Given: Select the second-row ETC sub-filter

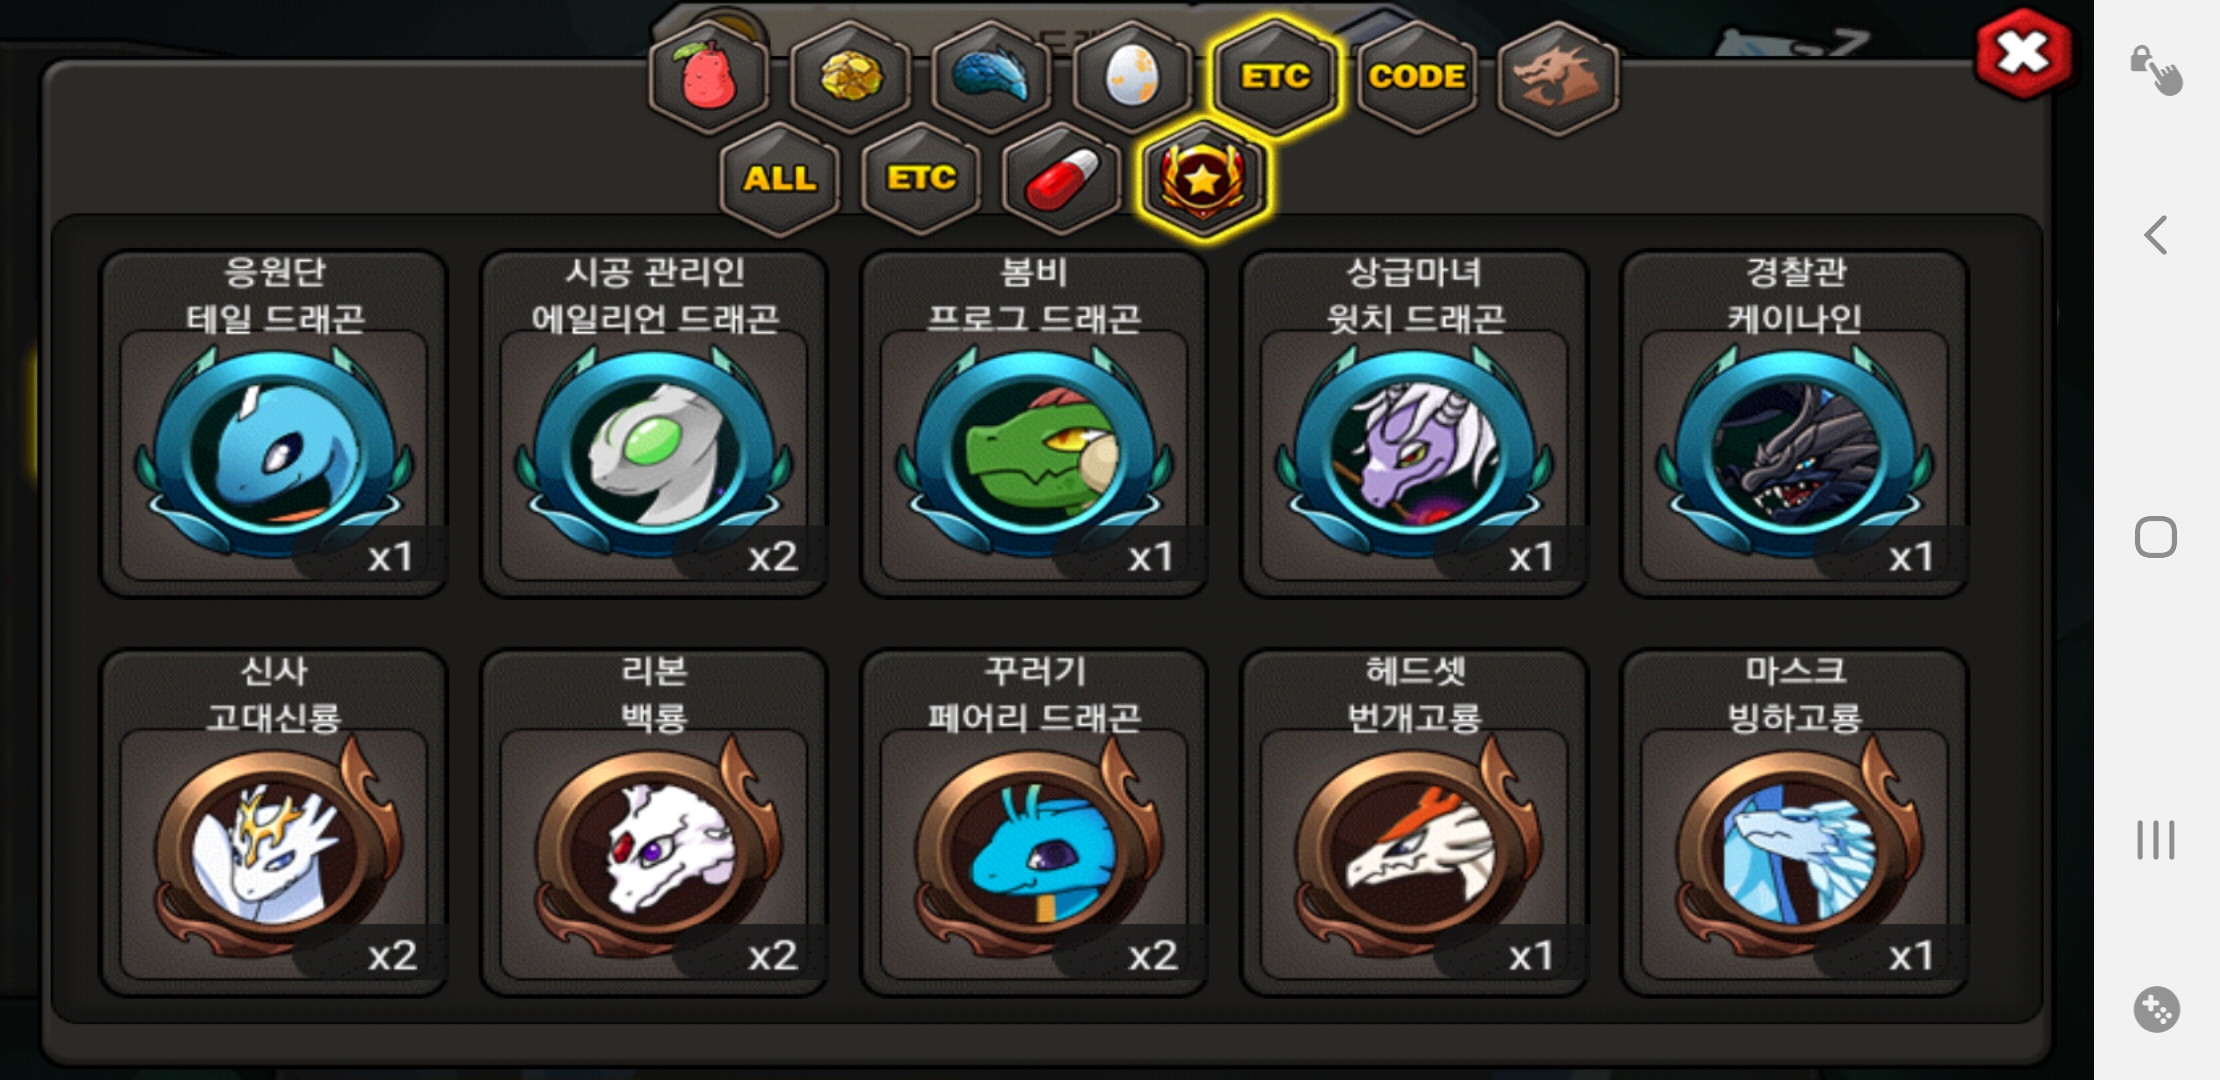Looking at the screenshot, I should (921, 179).
